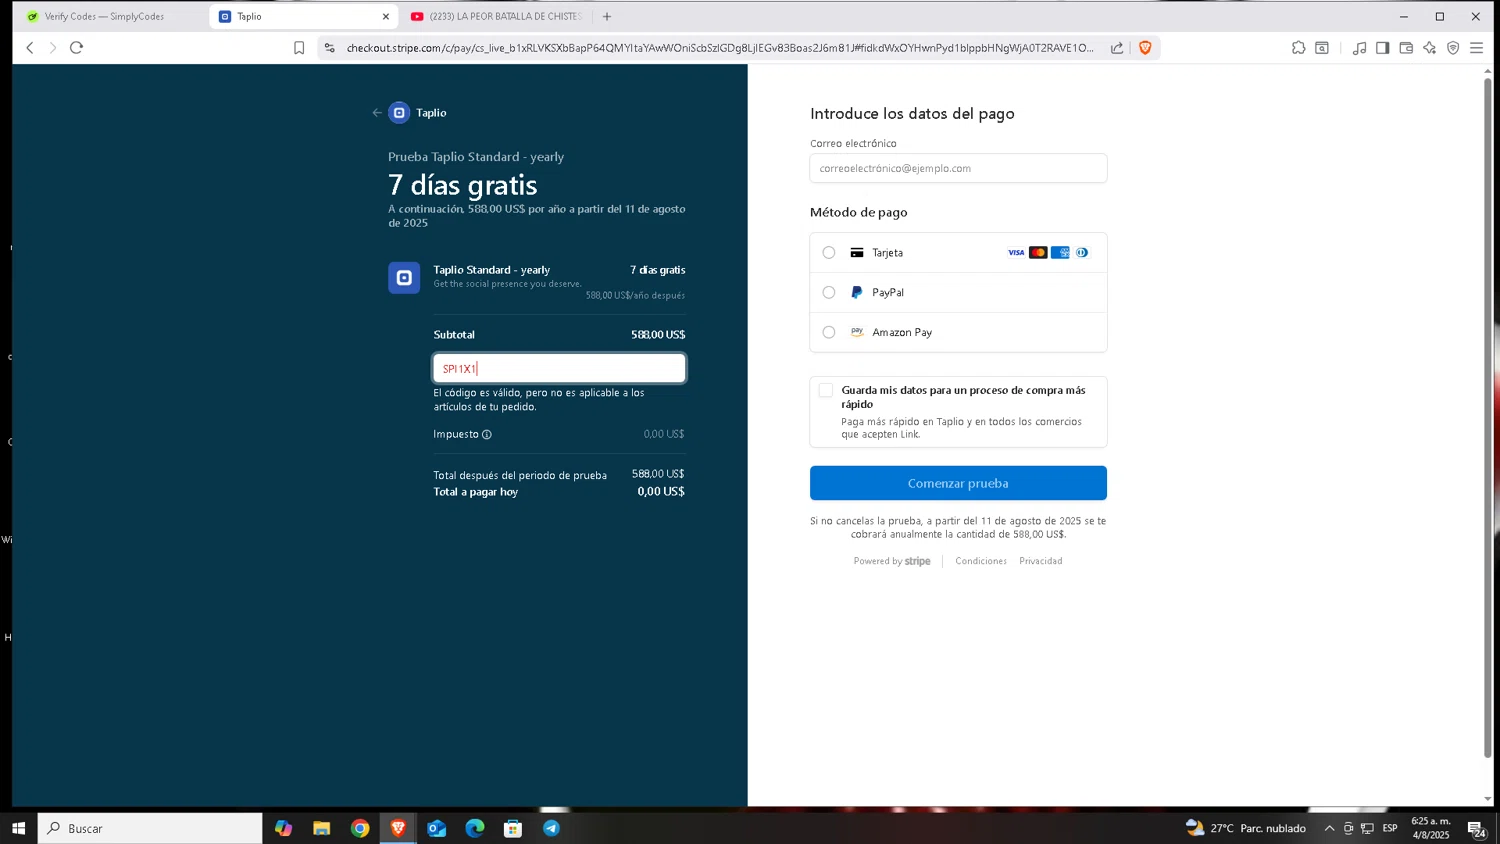Select the Taplio browser tab
This screenshot has height=844, width=1500.
tap(304, 16)
